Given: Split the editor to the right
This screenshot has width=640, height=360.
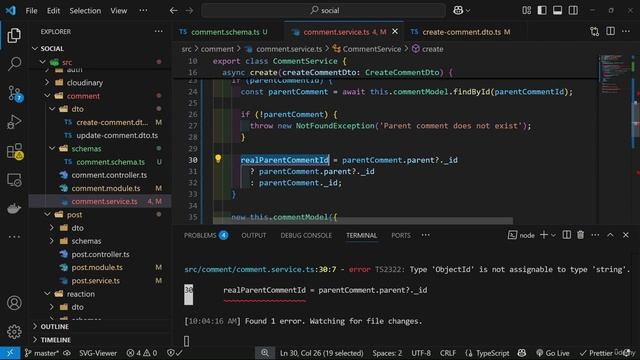Looking at the screenshot, I should [611, 32].
